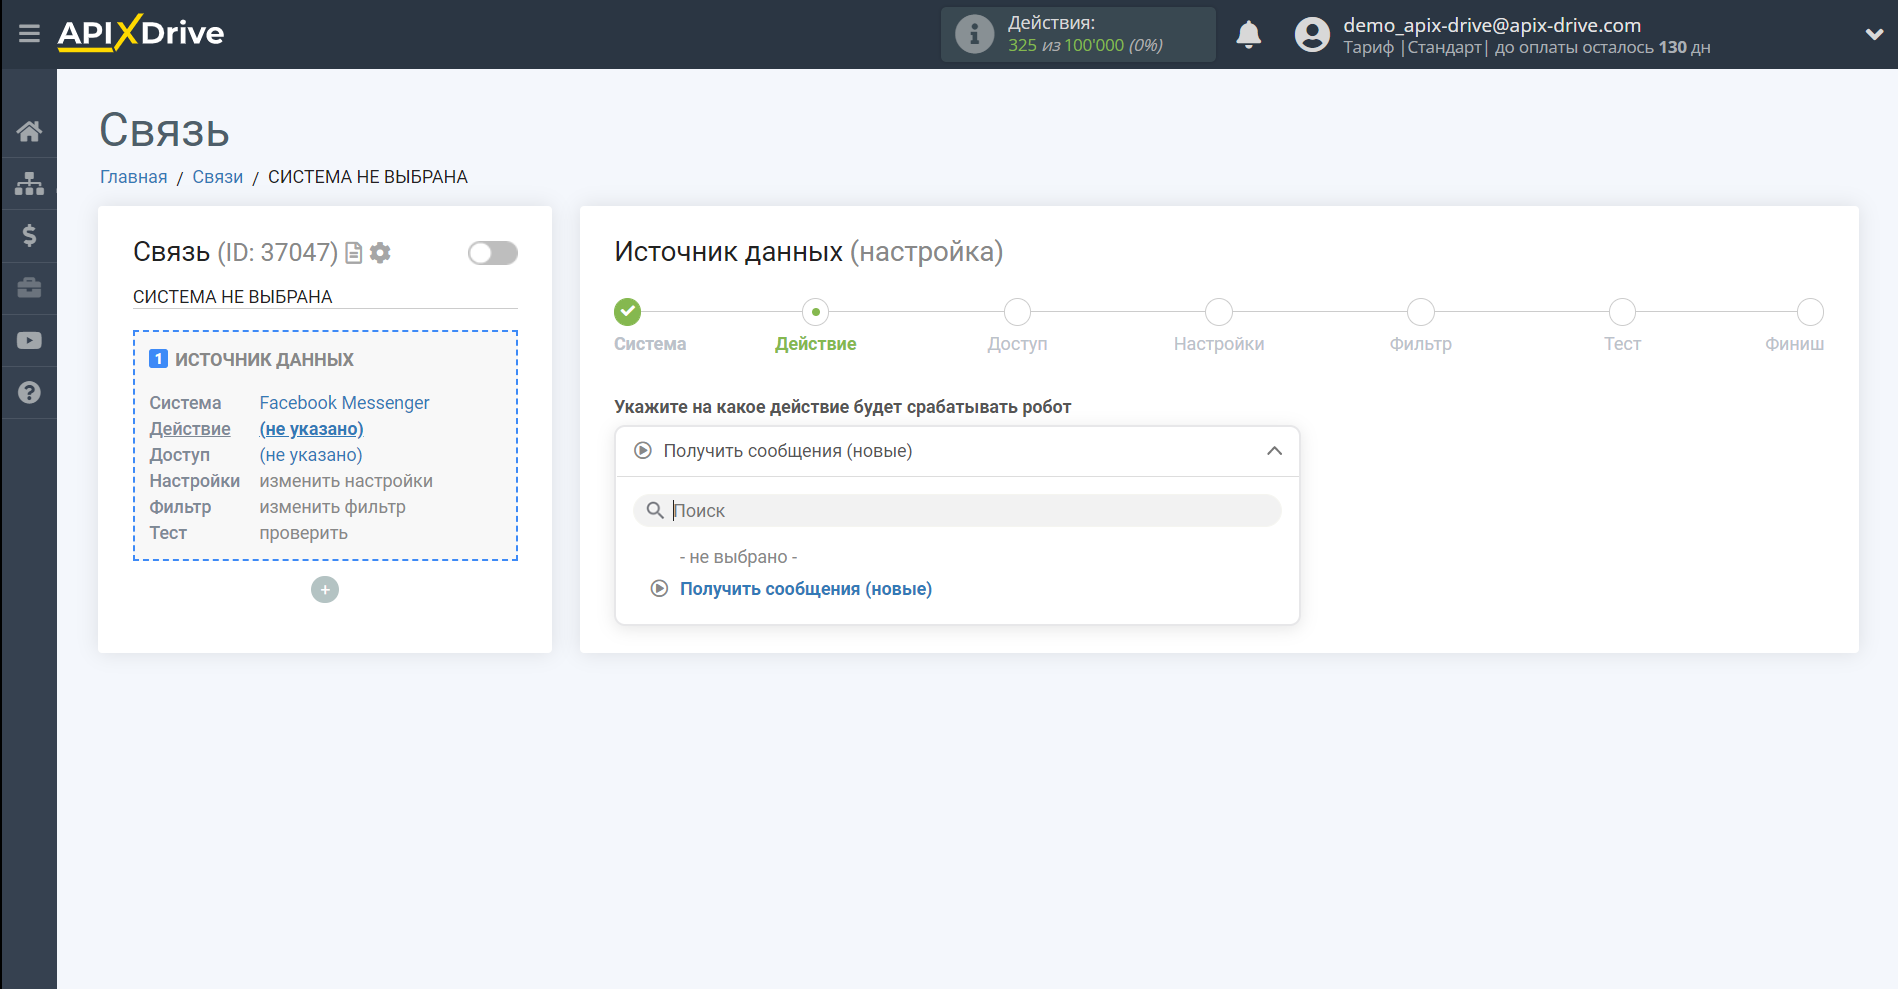Click the actions counter '325 из 100'000'
The height and width of the screenshot is (989, 1898).
pos(1065,46)
